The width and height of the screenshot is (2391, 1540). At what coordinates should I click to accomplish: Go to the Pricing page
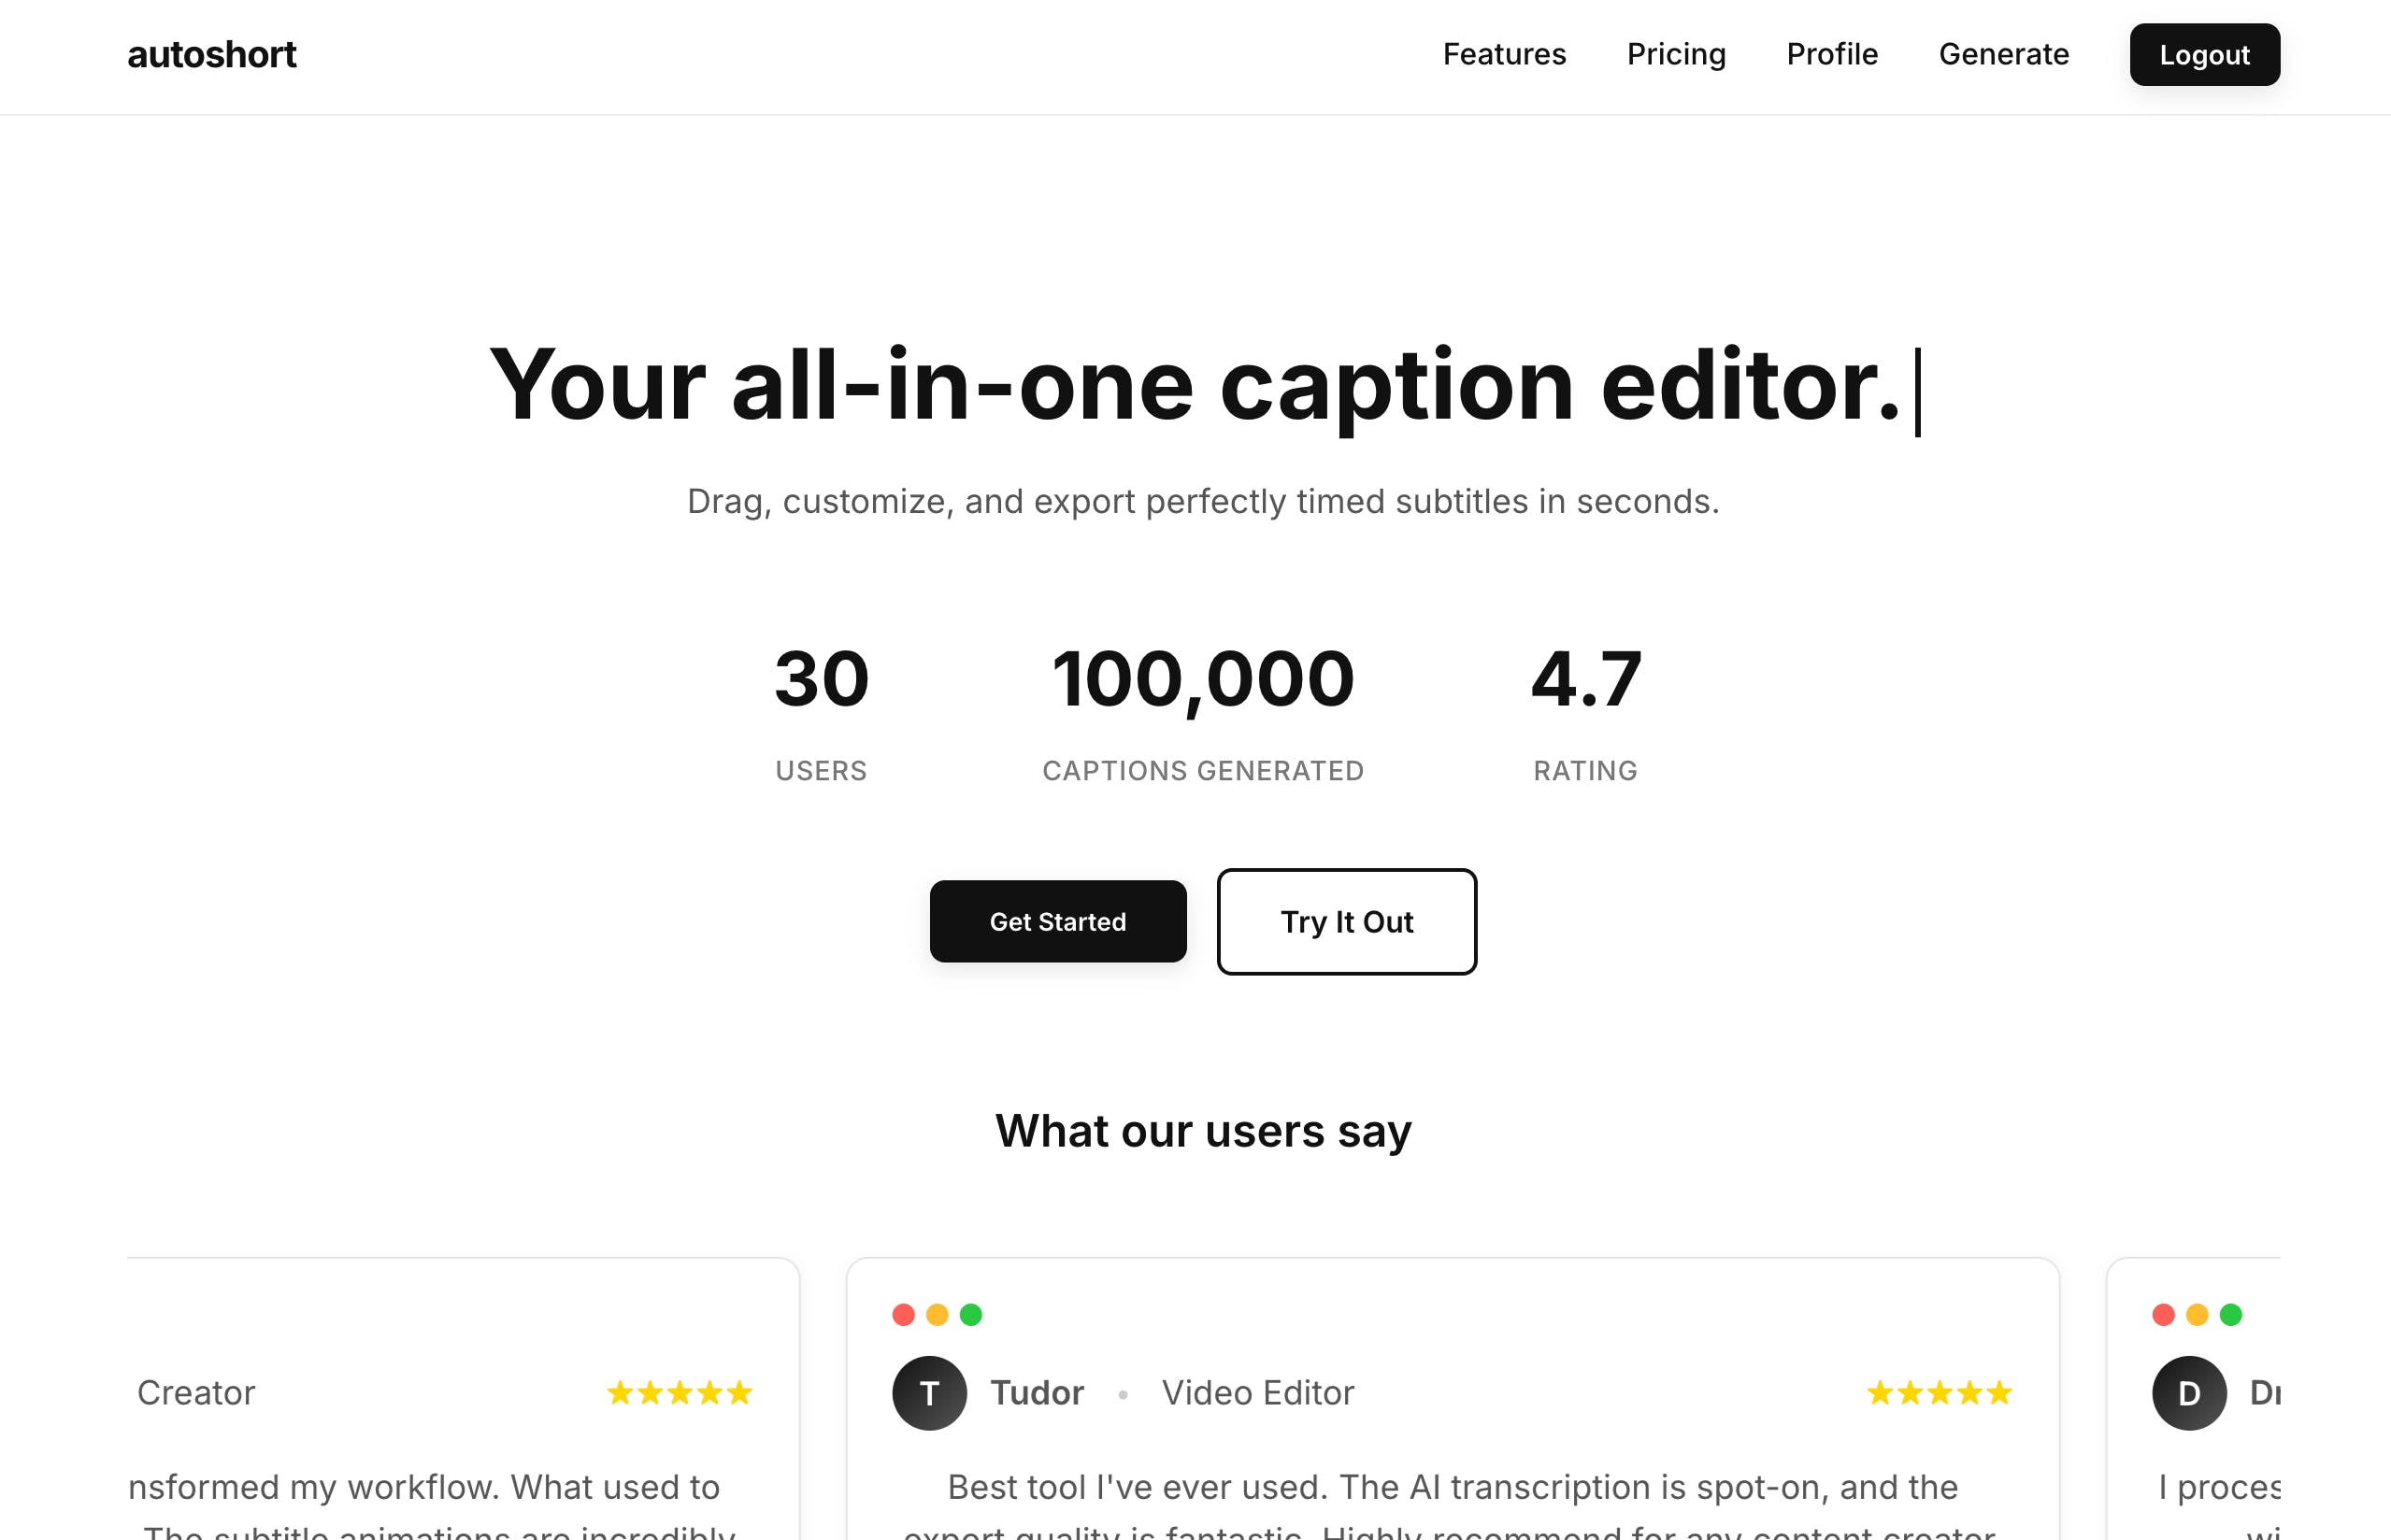[x=1675, y=54]
